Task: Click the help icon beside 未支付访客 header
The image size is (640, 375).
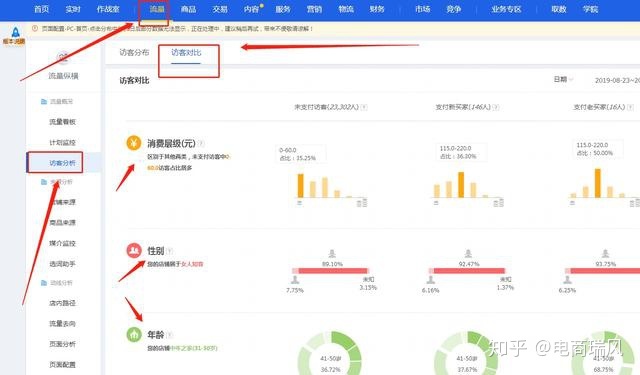Action: click(x=364, y=107)
